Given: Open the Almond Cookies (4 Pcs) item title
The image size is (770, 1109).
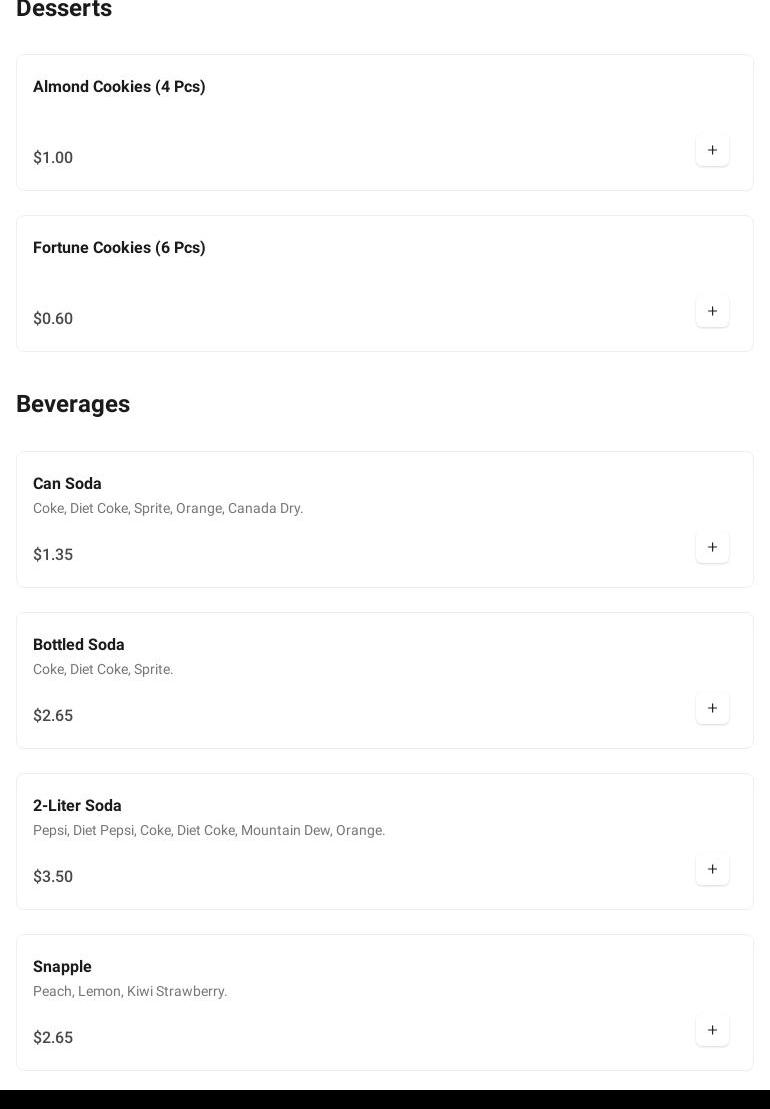Looking at the screenshot, I should point(119,87).
